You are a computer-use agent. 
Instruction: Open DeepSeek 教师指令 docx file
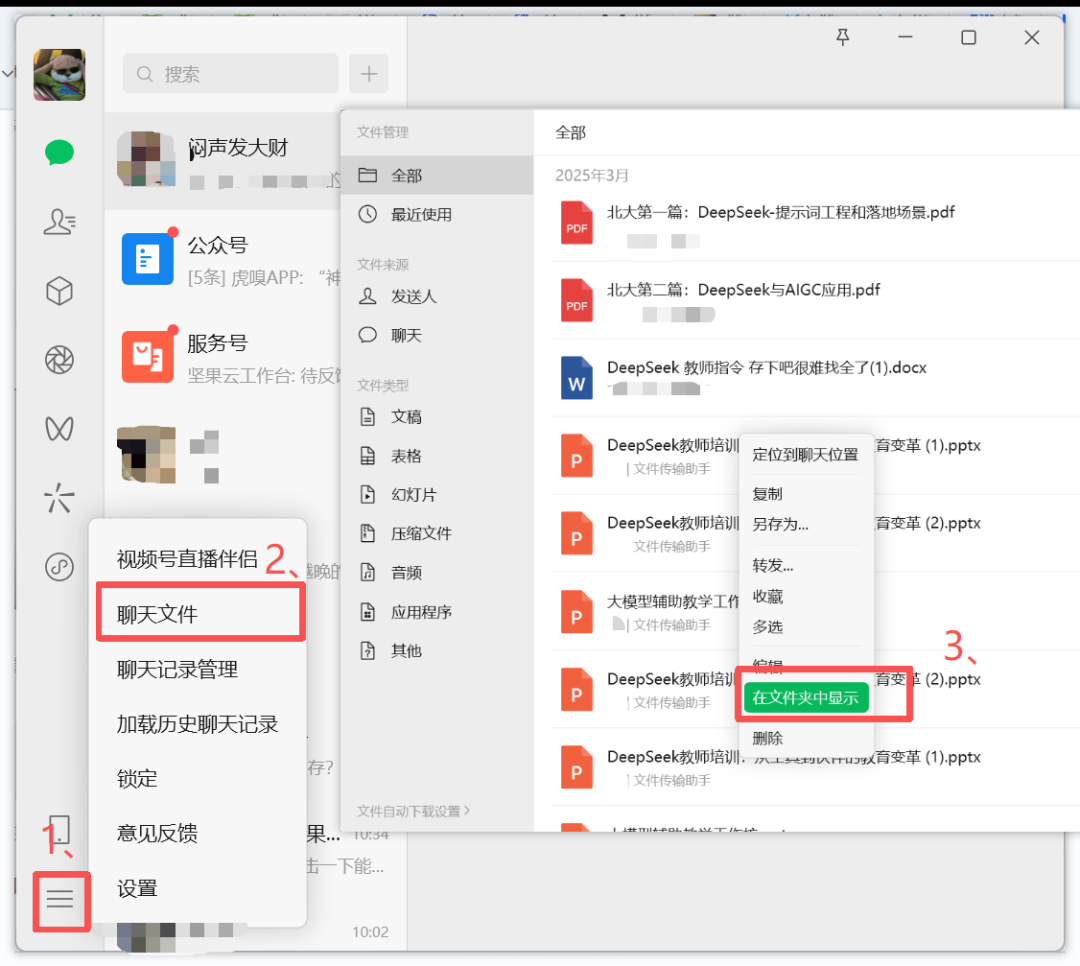815,378
